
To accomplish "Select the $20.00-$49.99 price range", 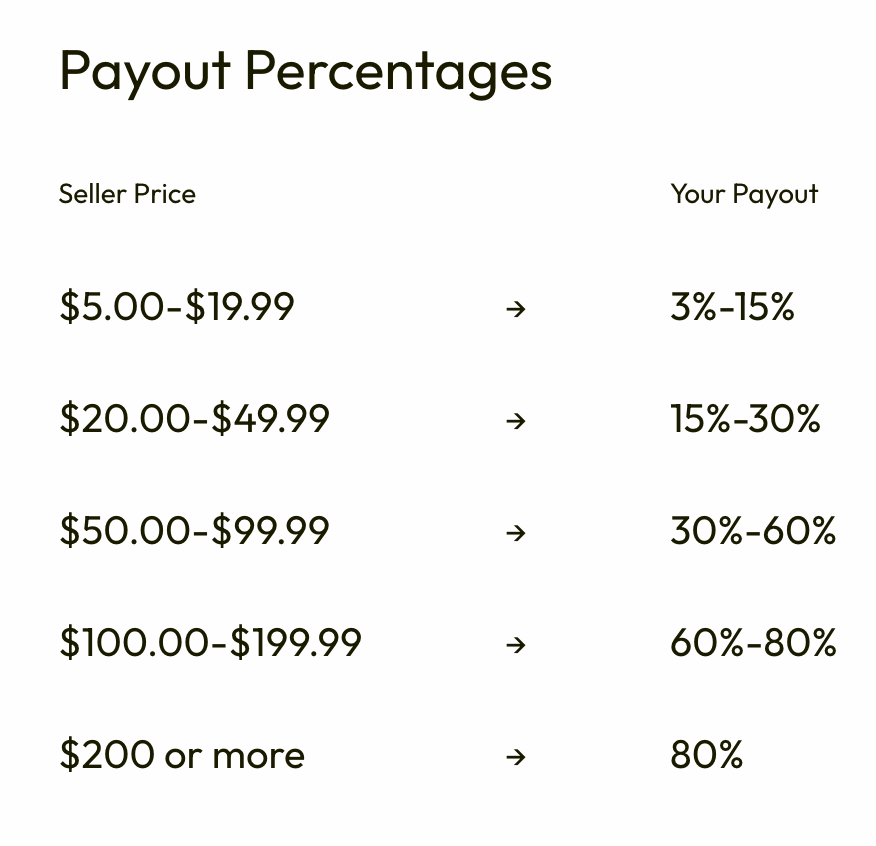I will click(x=194, y=419).
